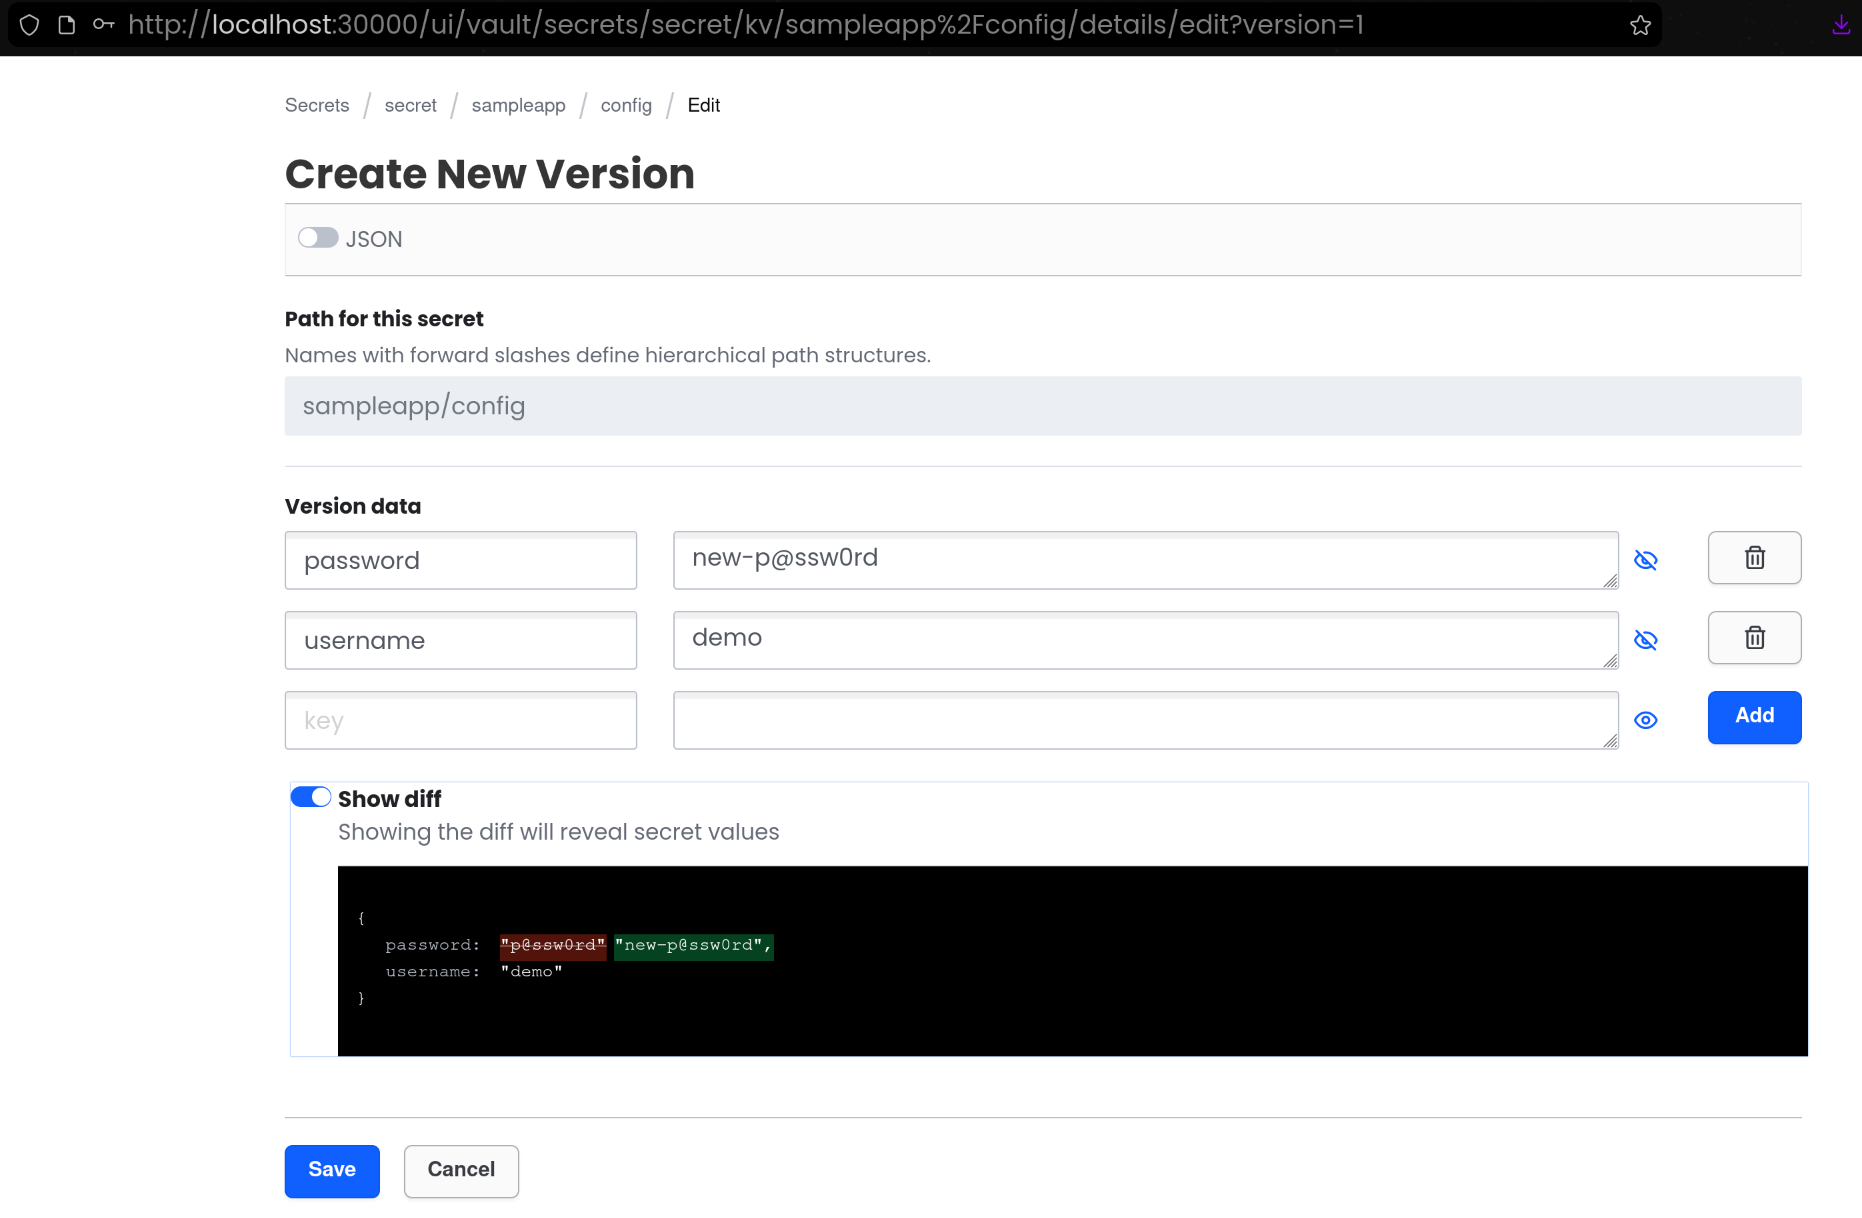Open the config breadcrumb link
Viewport: 1862px width, 1218px height.
click(x=626, y=105)
